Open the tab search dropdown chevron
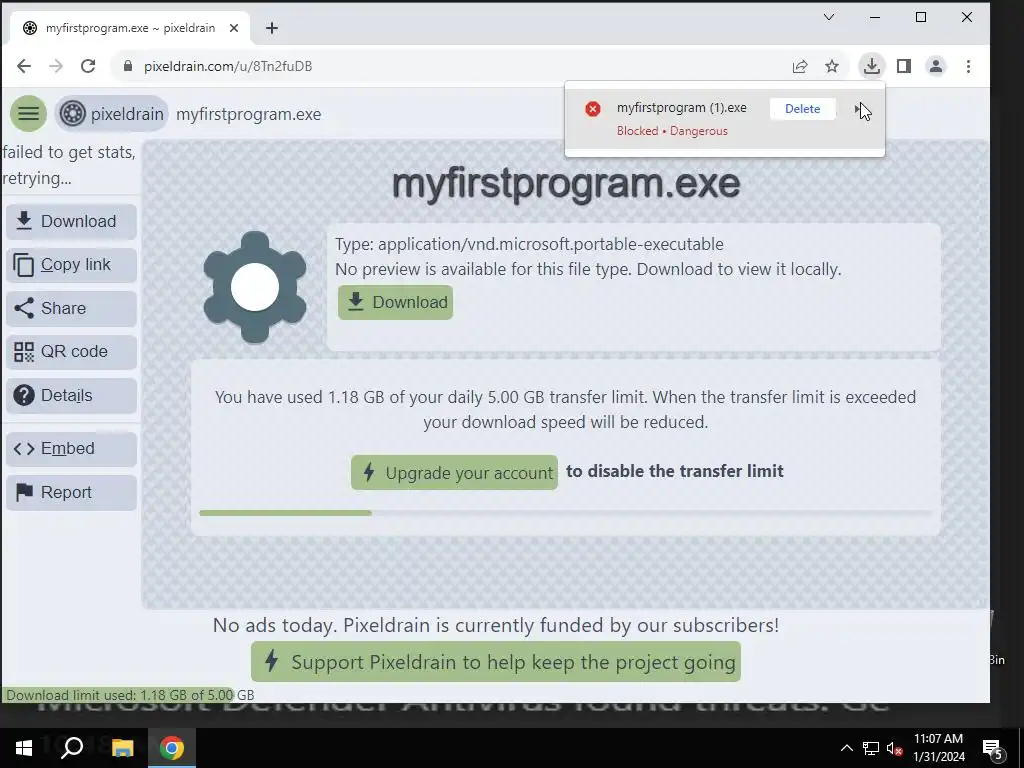The height and width of the screenshot is (768, 1024). [x=829, y=17]
